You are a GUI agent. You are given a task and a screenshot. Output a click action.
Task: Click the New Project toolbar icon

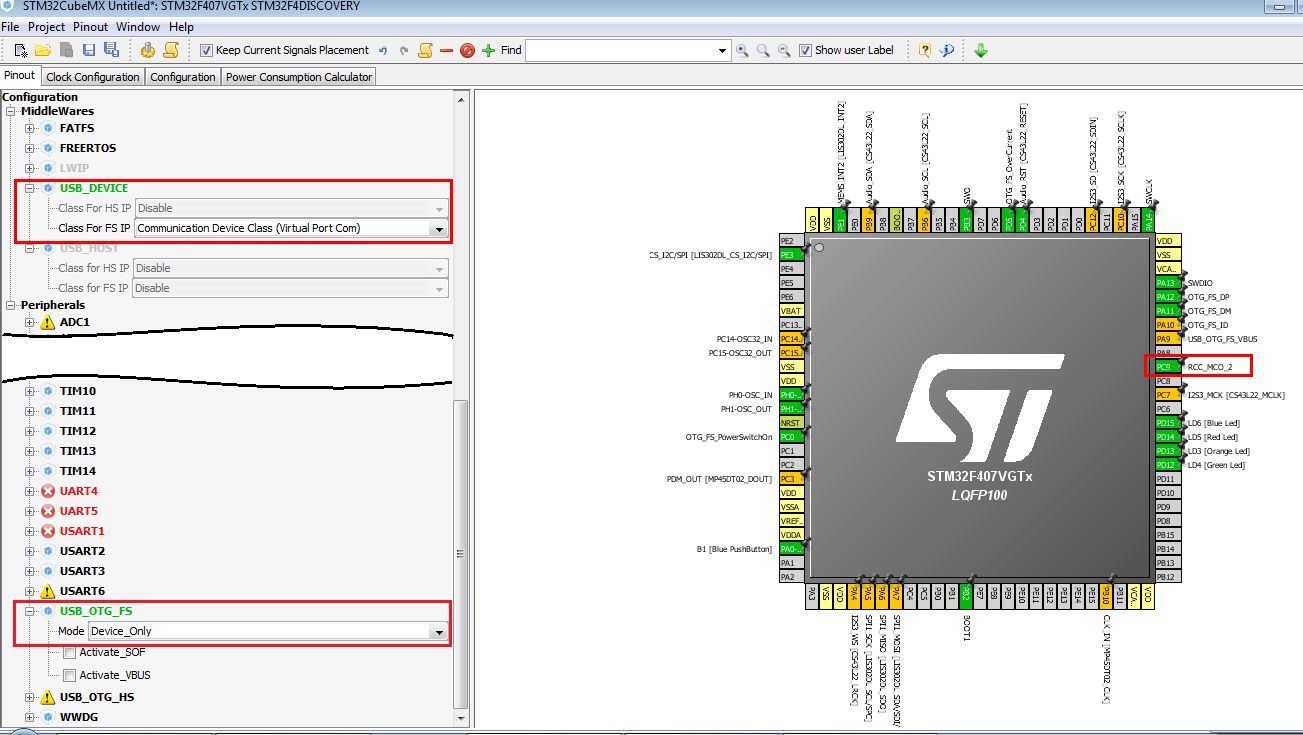point(20,50)
